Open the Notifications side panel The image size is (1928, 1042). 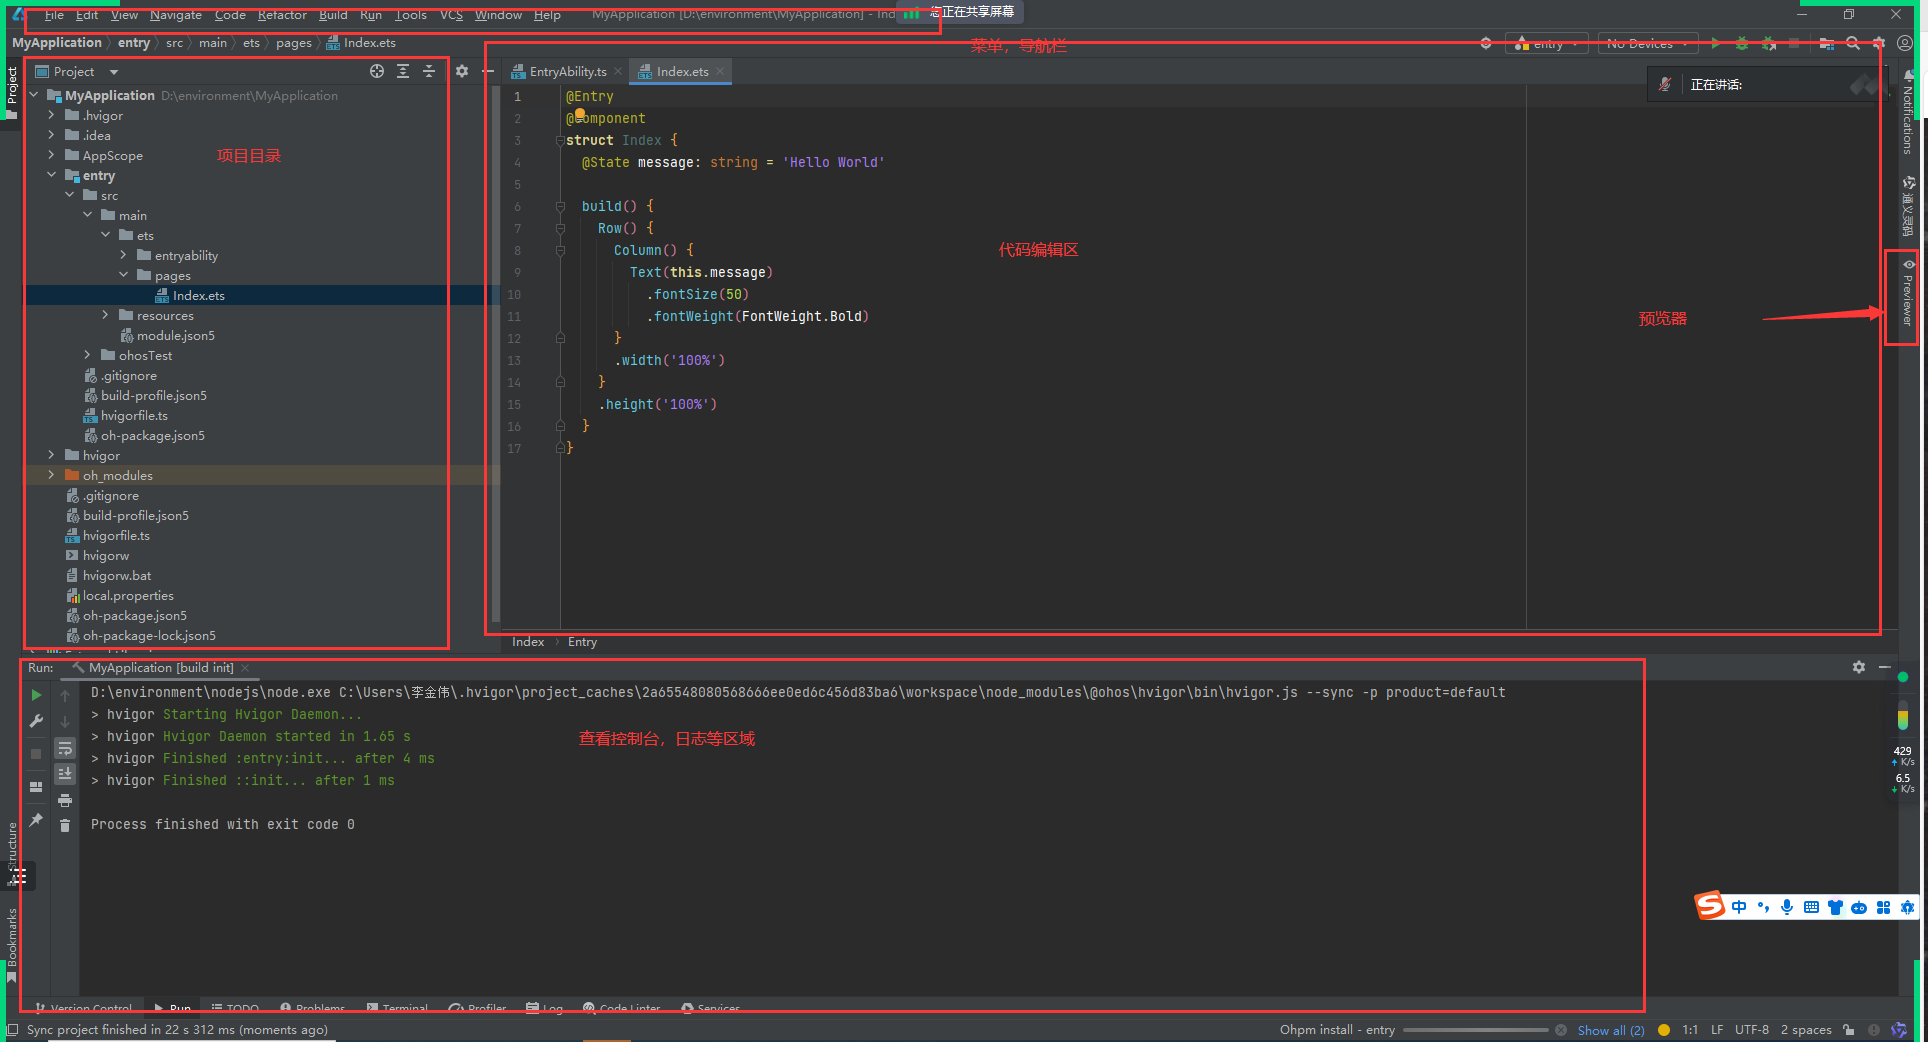tap(1908, 113)
